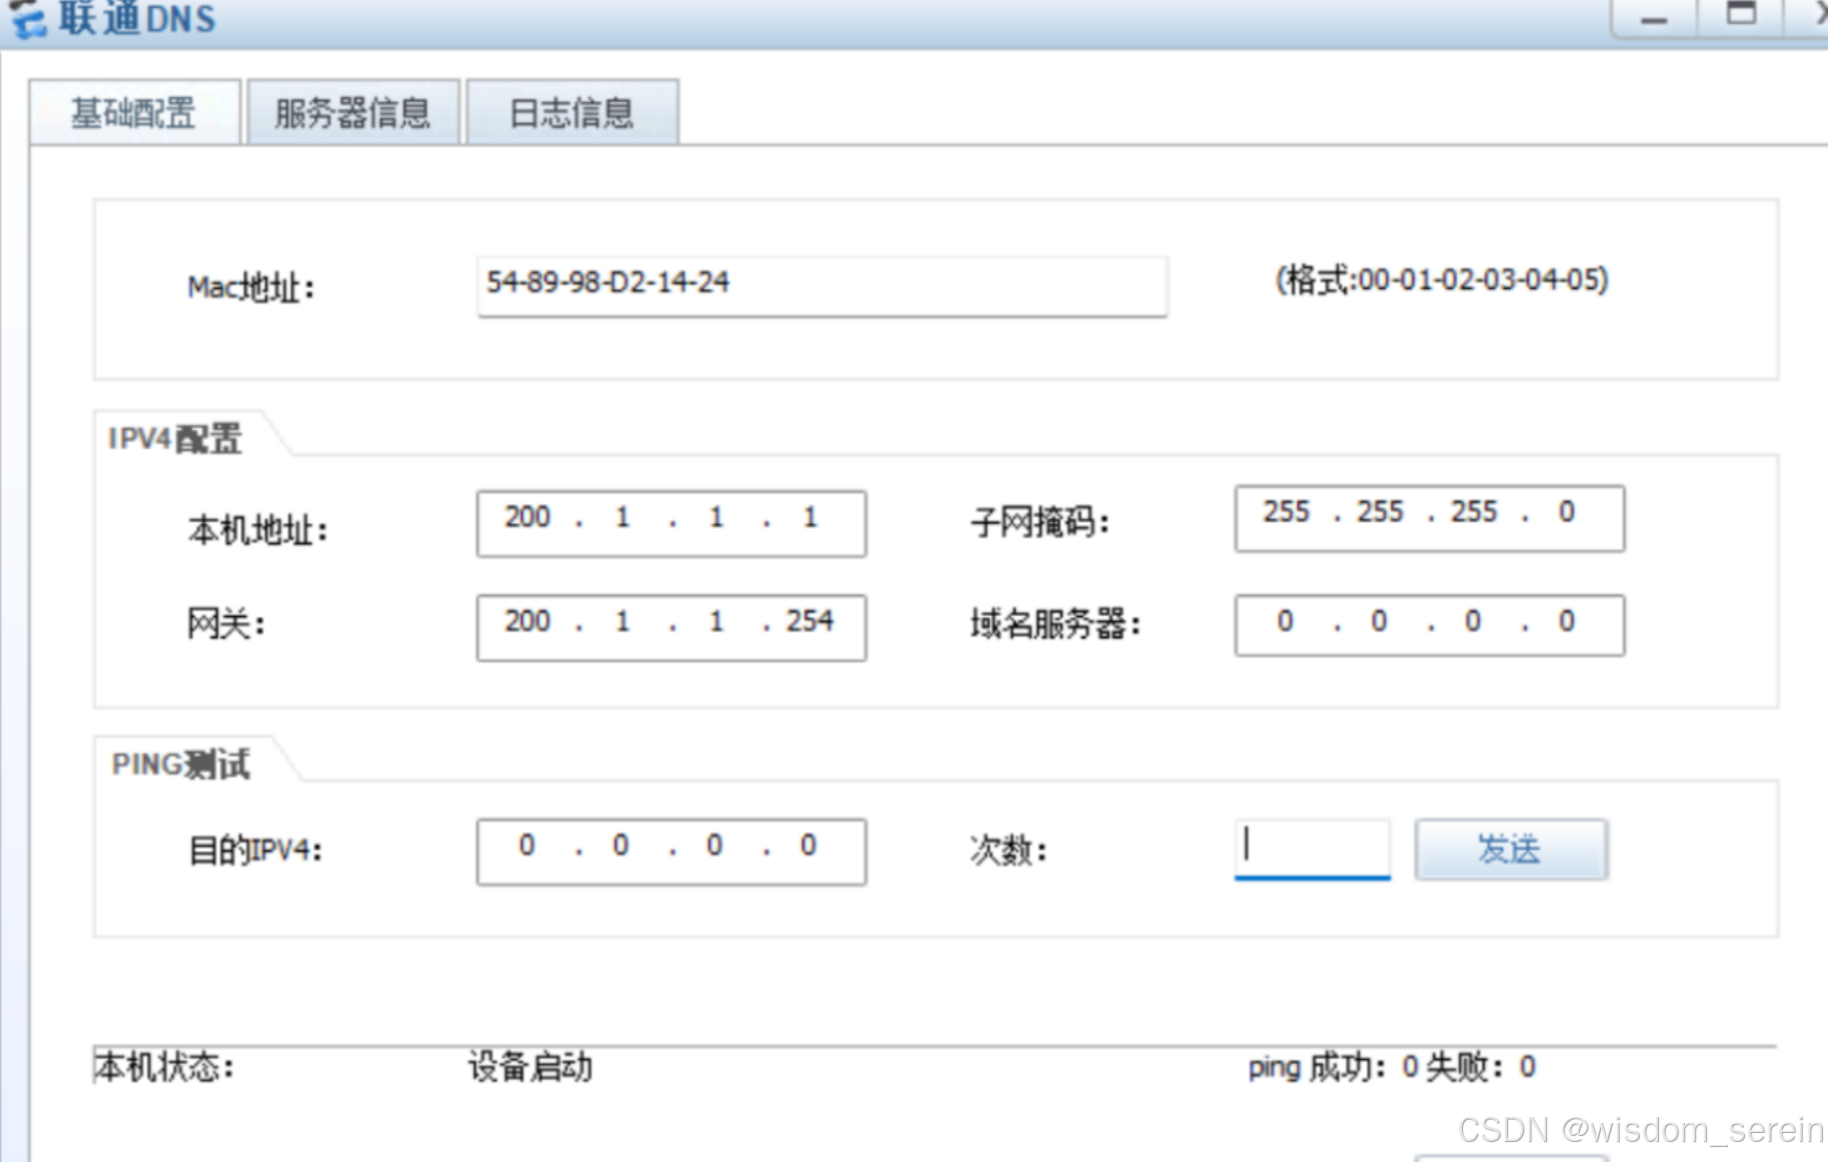Click the 发送 button
Viewport: 1828px width, 1162px height.
coord(1511,849)
